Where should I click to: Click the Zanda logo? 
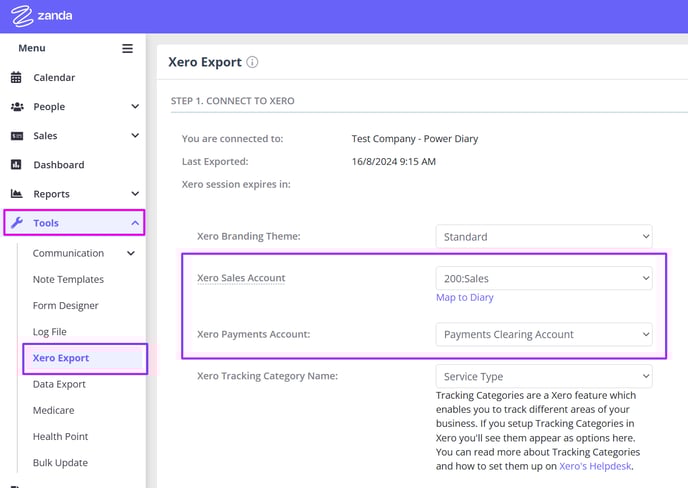[42, 16]
